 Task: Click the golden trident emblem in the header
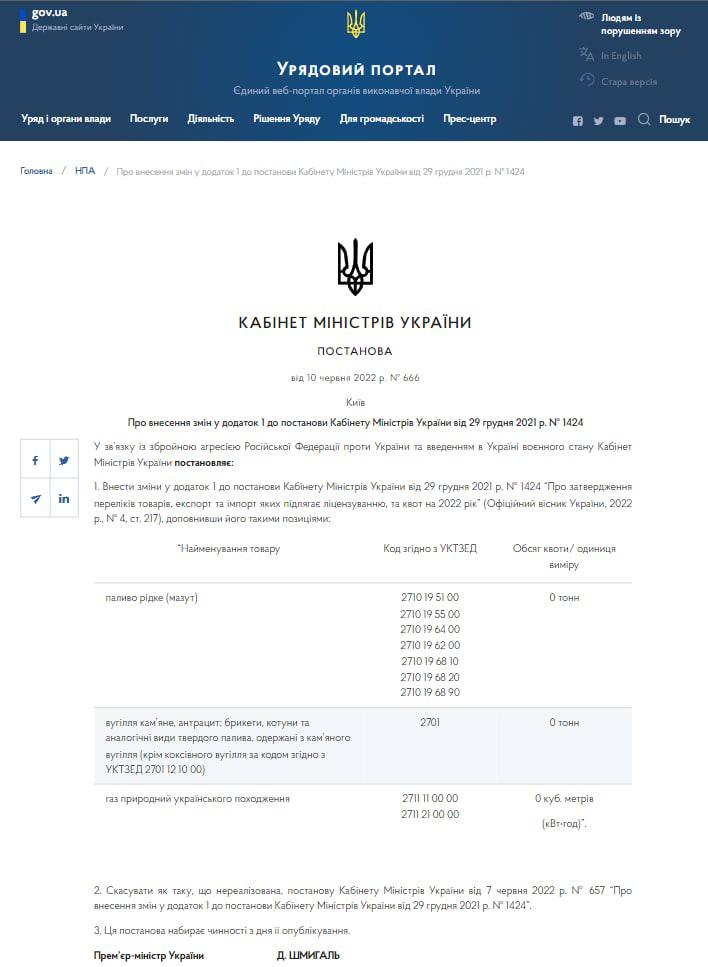point(355,24)
